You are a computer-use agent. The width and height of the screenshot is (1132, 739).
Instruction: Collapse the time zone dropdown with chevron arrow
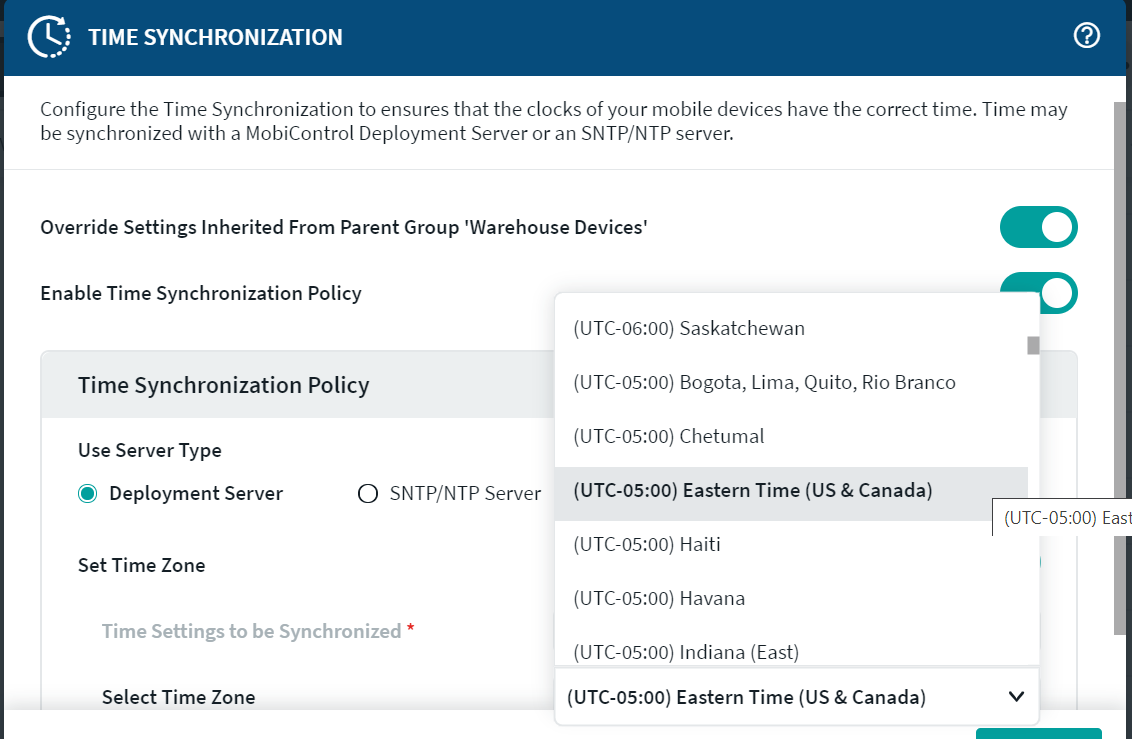1016,697
